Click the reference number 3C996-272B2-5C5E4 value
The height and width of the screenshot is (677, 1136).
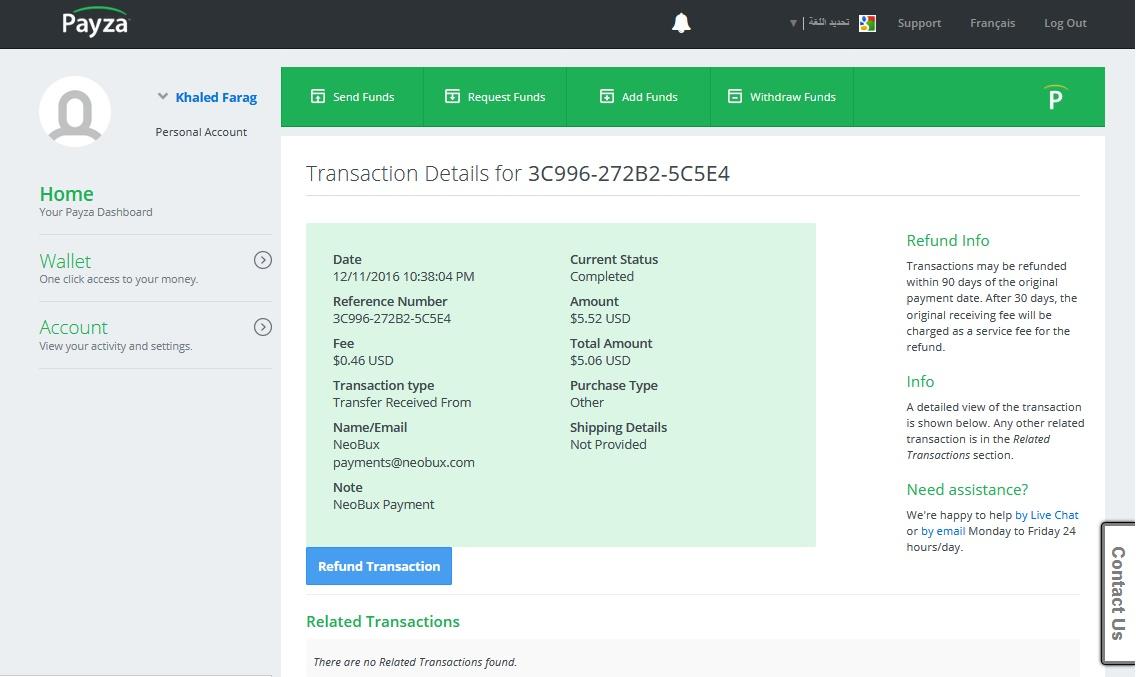[x=392, y=318]
